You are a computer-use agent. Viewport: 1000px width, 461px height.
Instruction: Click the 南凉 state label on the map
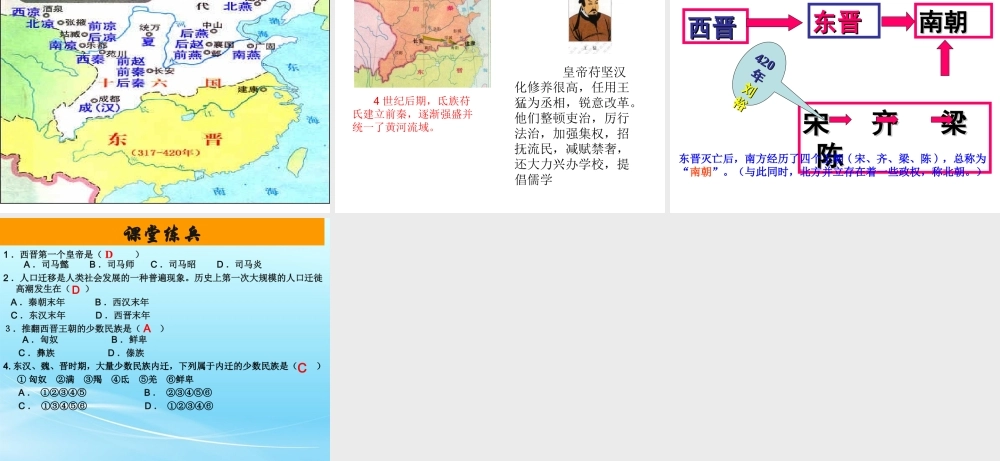point(62,45)
